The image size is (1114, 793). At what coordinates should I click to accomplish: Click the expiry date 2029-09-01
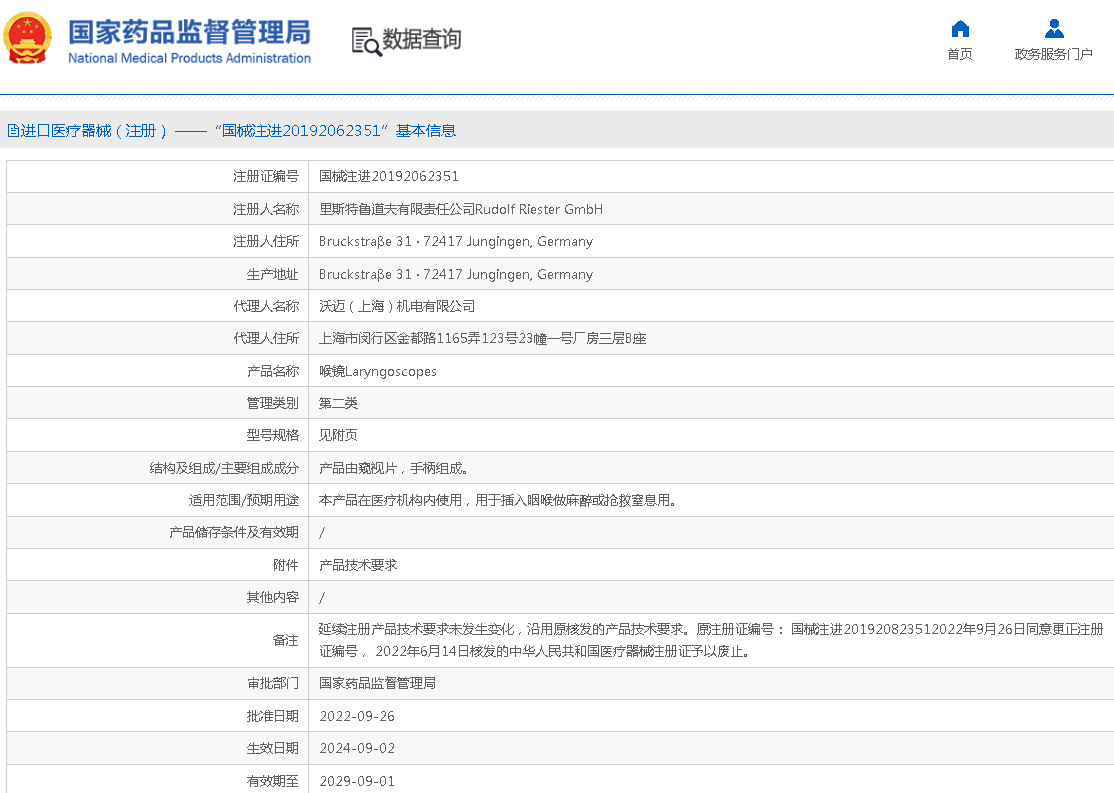357,781
